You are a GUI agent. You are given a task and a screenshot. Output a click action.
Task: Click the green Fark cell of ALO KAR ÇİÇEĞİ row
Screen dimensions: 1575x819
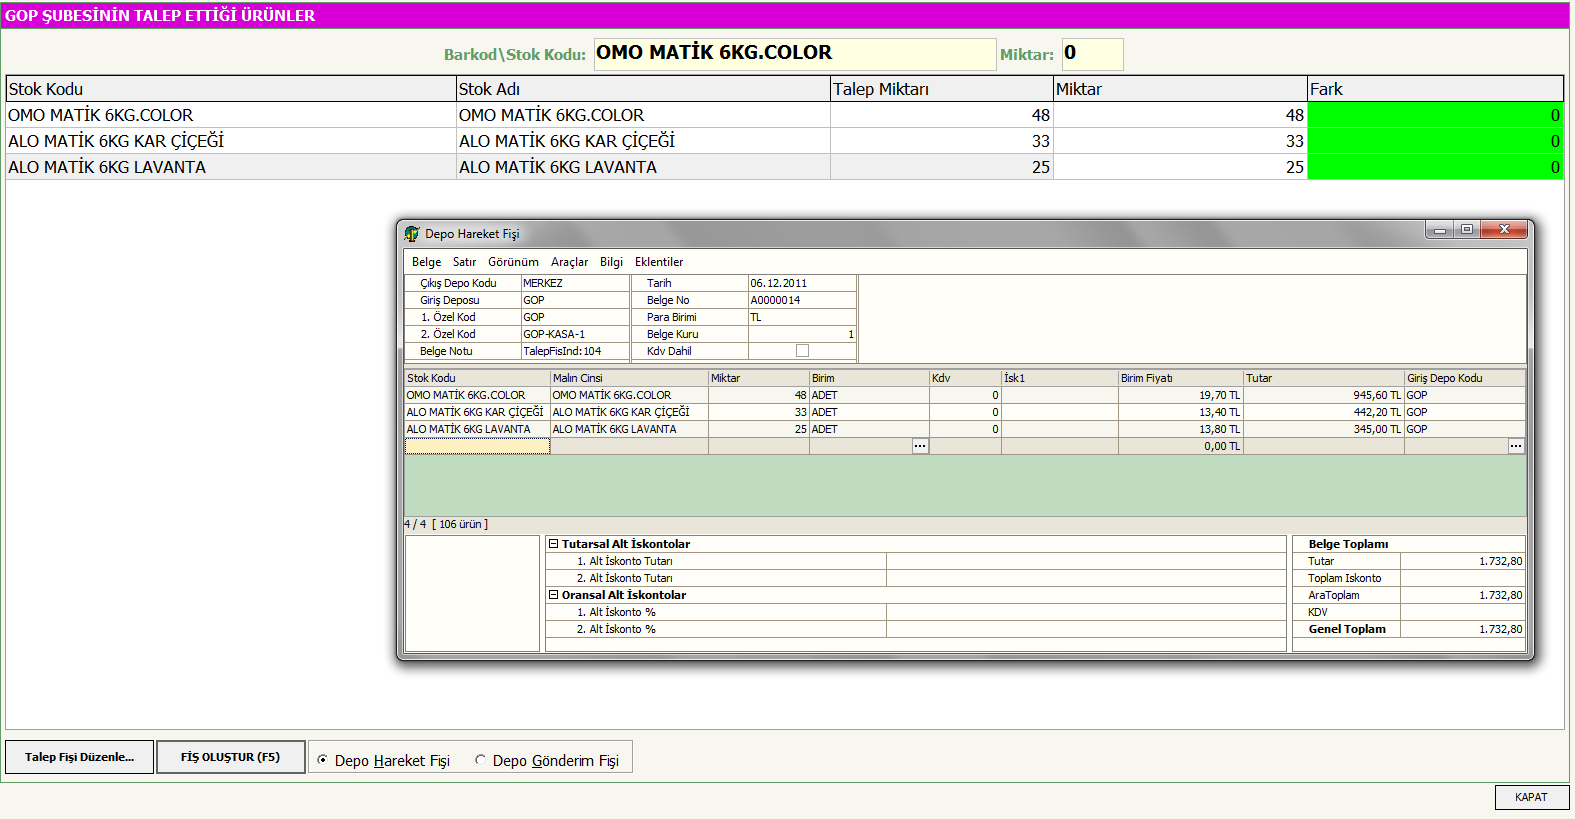pyautogui.click(x=1435, y=141)
